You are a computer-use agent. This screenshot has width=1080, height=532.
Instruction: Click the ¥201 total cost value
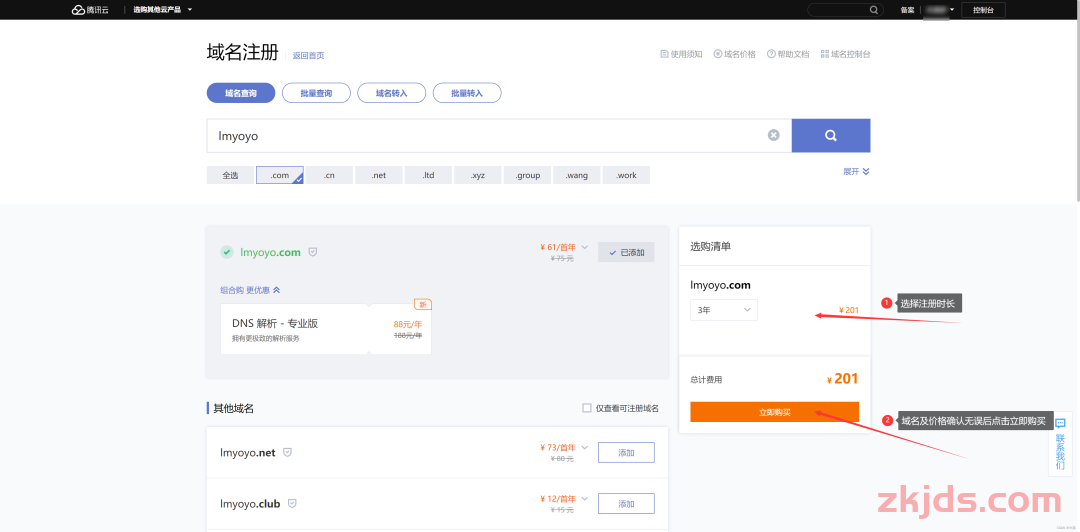pyautogui.click(x=842, y=378)
